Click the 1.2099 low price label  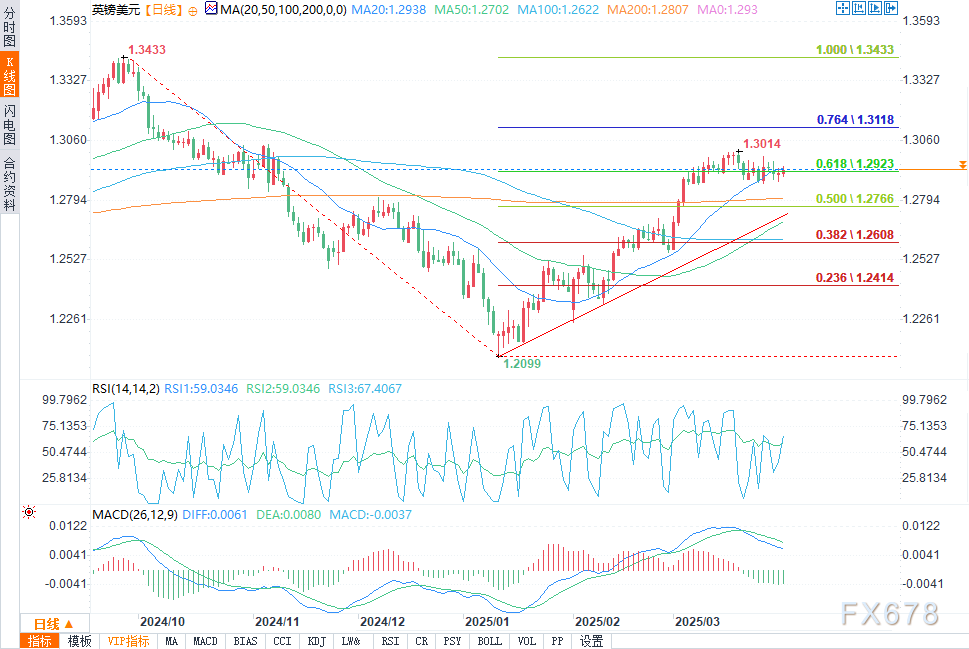[x=522, y=363]
